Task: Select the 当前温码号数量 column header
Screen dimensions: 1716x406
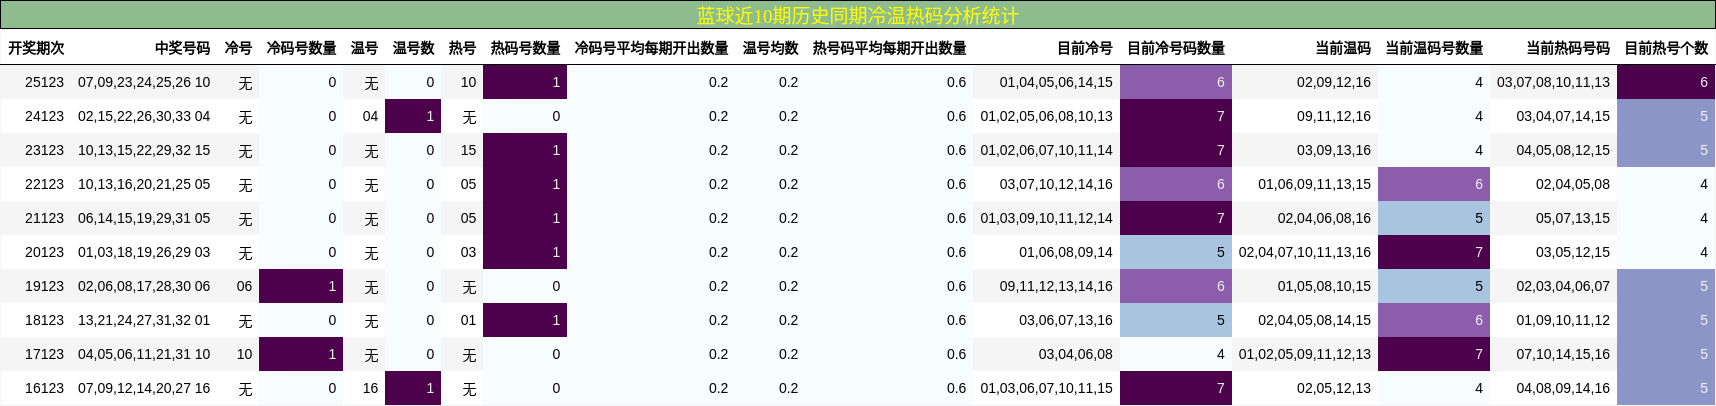Action: [x=1434, y=48]
